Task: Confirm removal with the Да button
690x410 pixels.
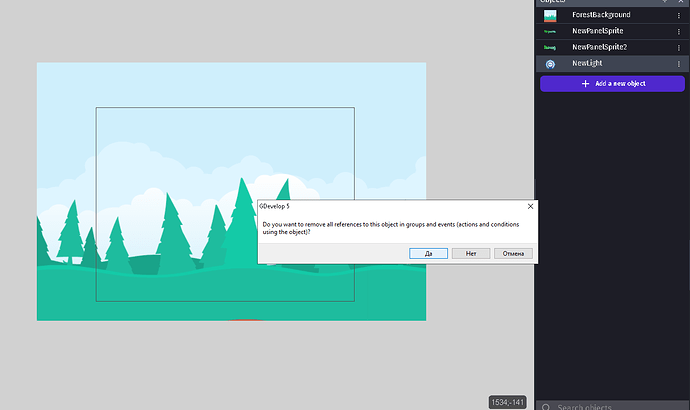Action: tap(429, 253)
